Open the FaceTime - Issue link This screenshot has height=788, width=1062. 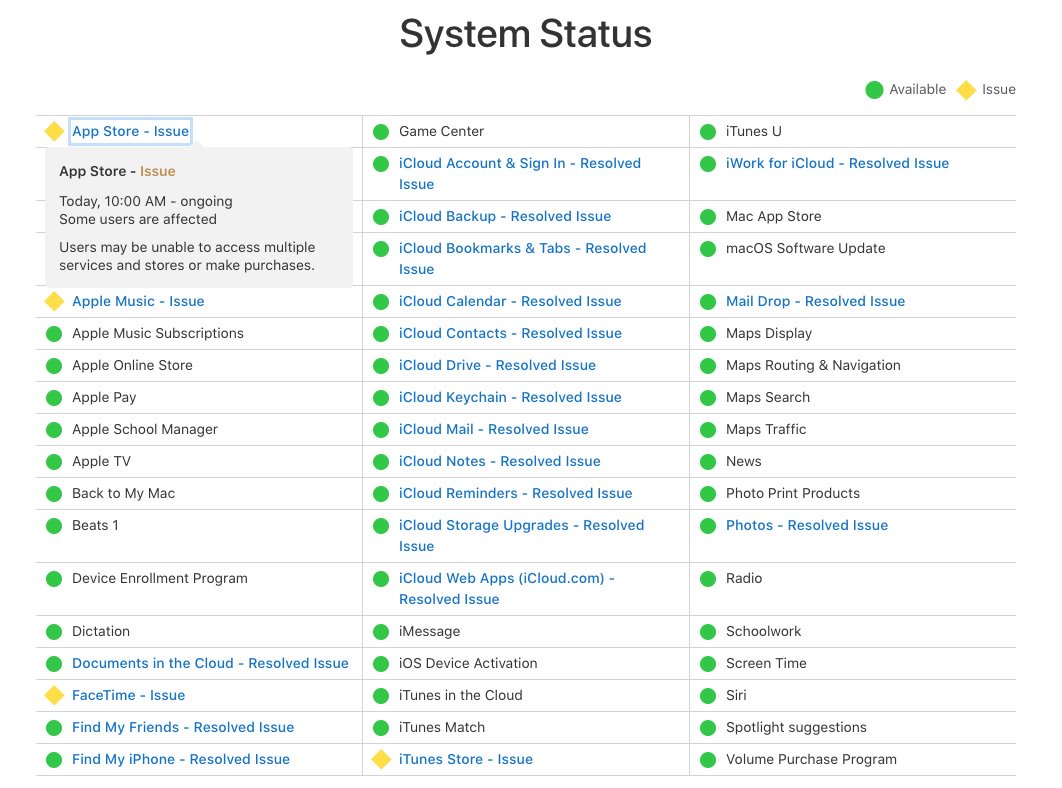pyautogui.click(x=129, y=695)
